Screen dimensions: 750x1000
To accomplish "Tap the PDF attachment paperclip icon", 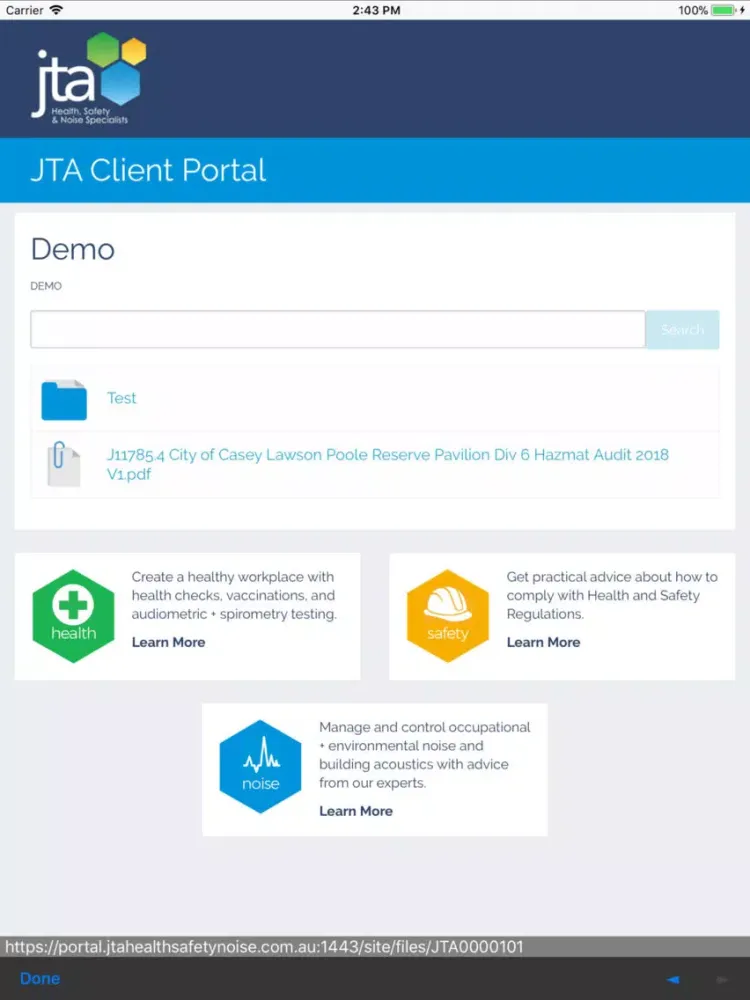I will tap(64, 464).
